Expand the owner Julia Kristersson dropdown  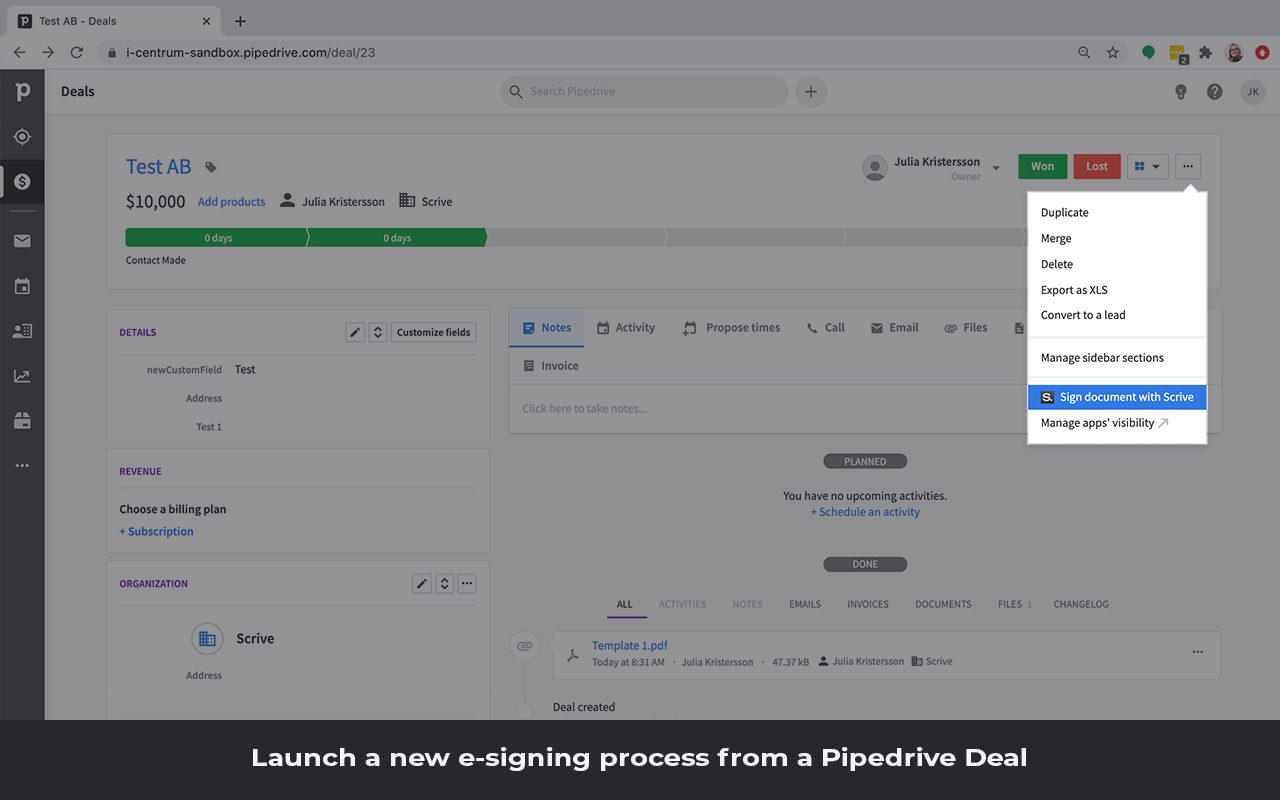[996, 168]
